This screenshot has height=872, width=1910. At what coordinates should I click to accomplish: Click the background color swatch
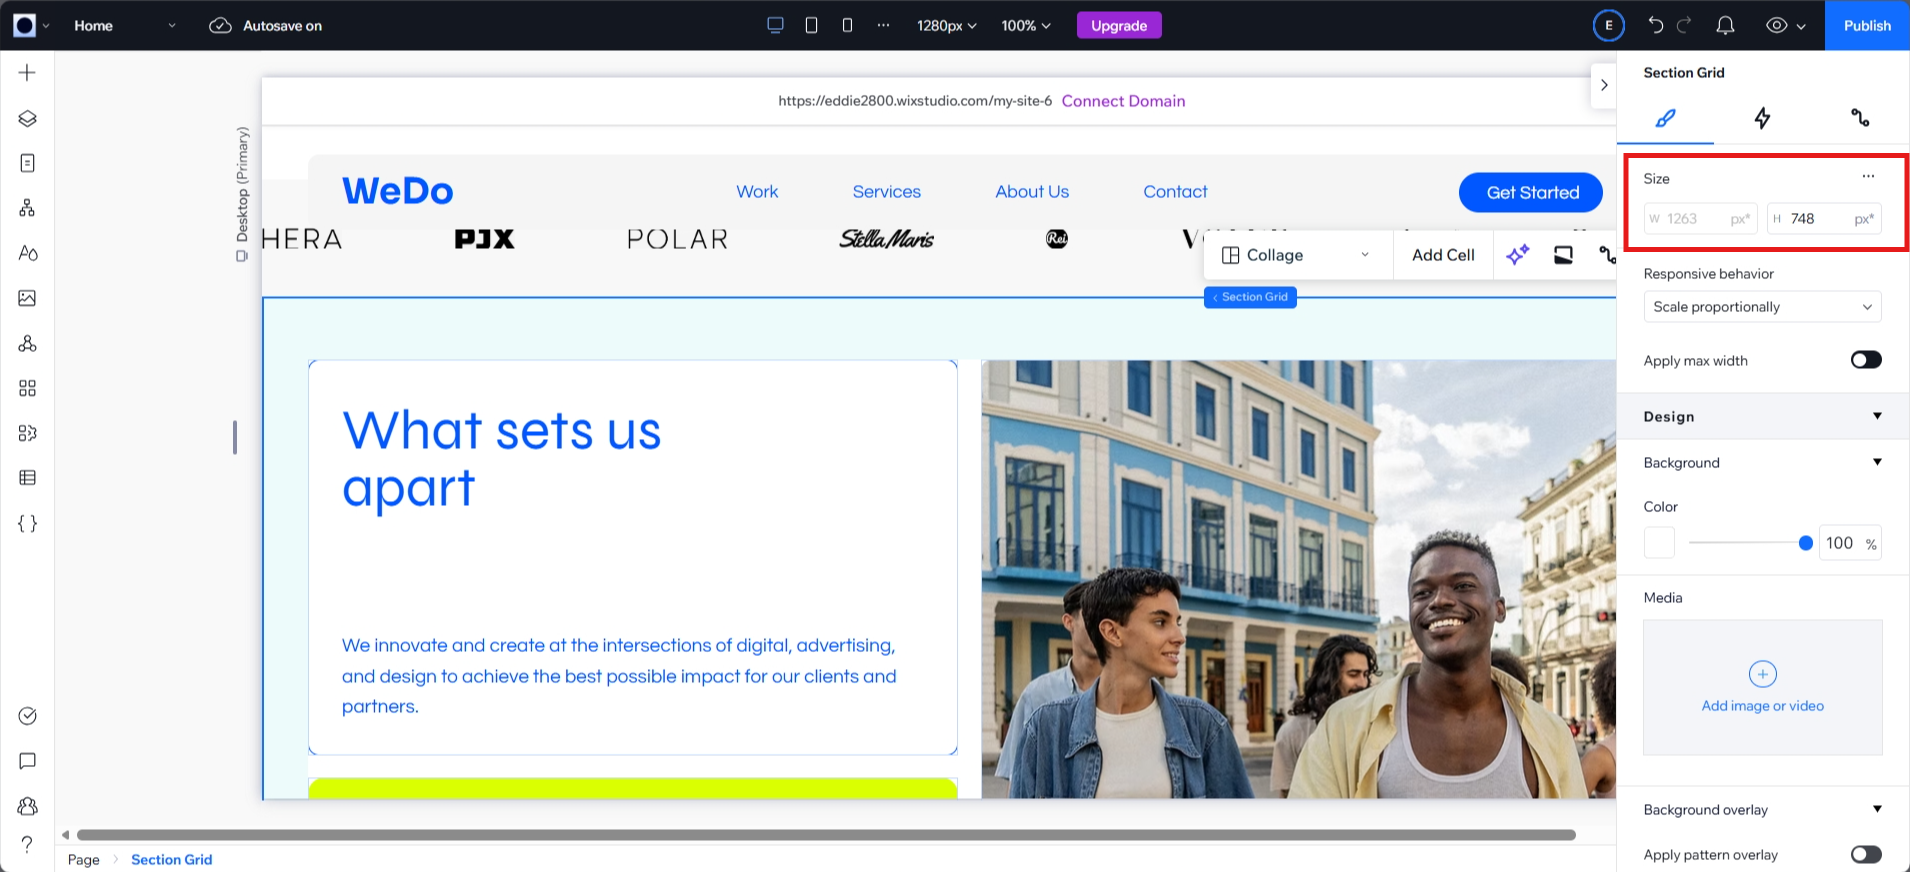point(1659,543)
